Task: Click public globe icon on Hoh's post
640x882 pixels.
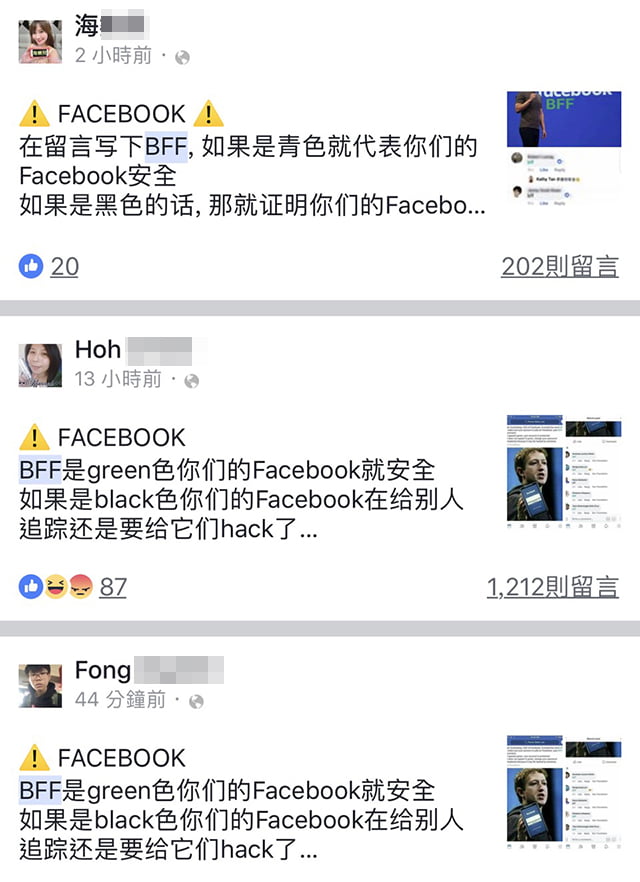Action: pos(192,381)
